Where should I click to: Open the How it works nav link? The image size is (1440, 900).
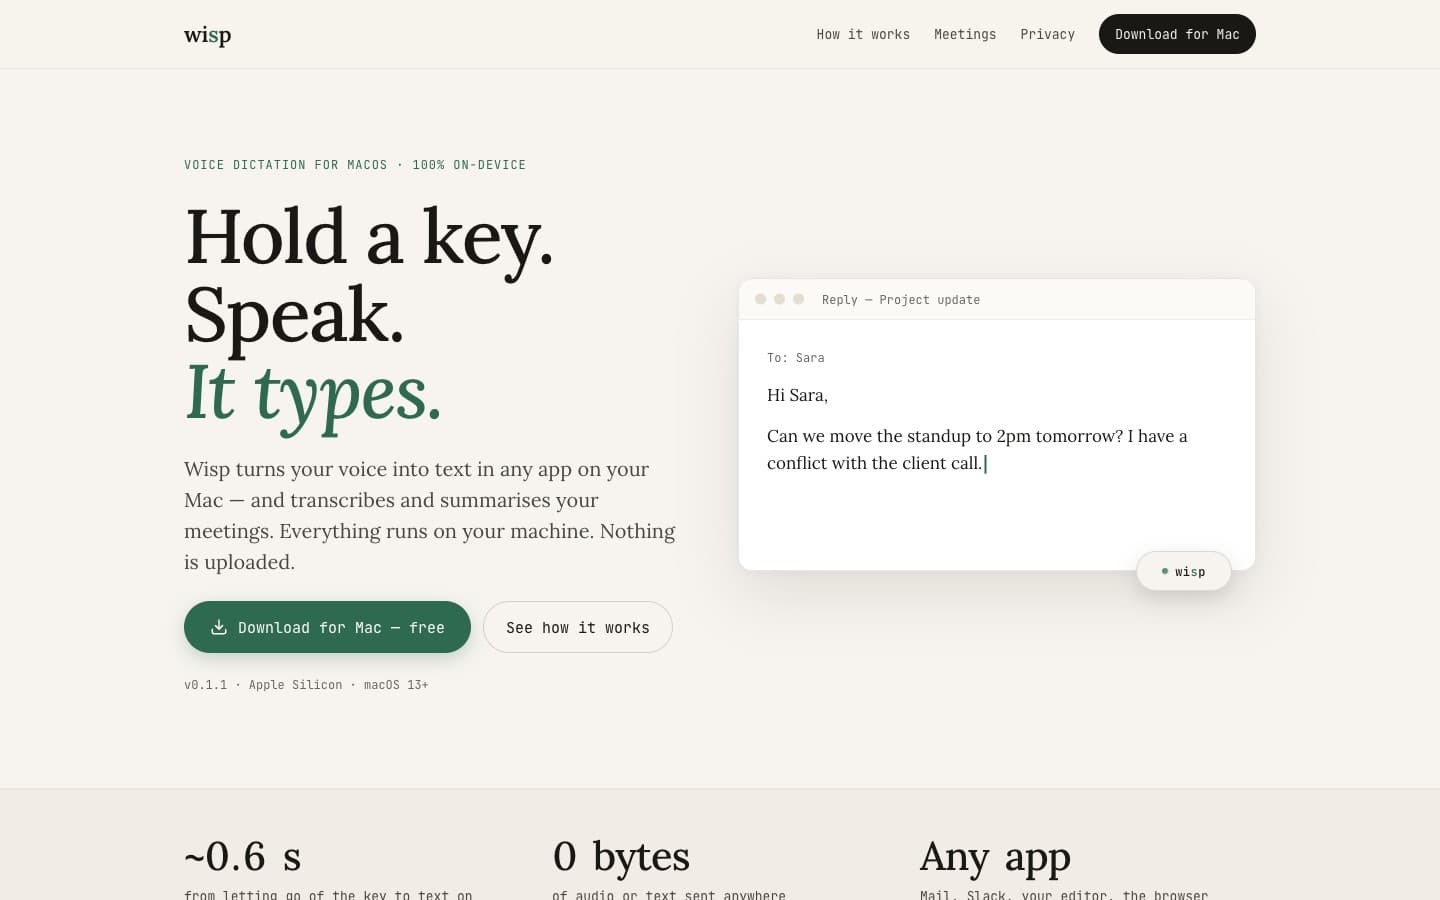pyautogui.click(x=863, y=34)
